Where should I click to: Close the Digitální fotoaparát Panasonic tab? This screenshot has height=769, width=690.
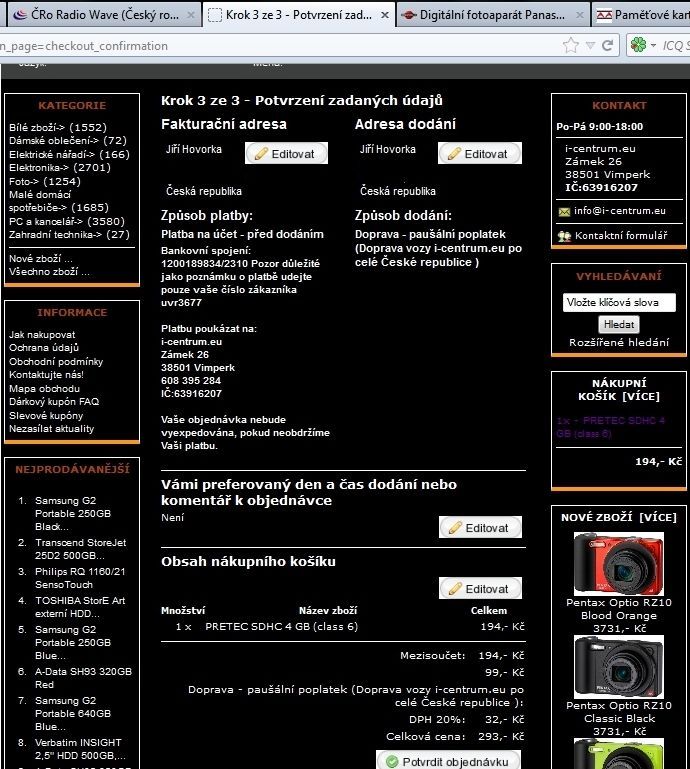point(579,15)
